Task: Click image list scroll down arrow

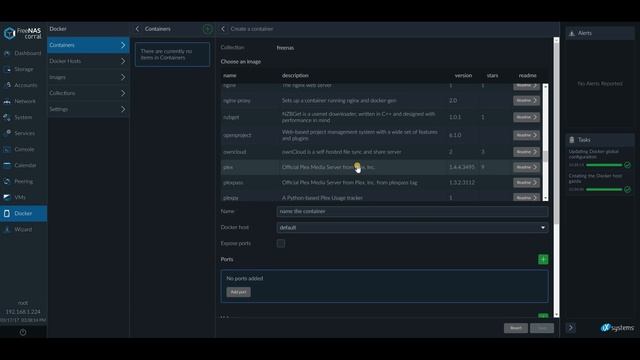Action: (x=545, y=198)
